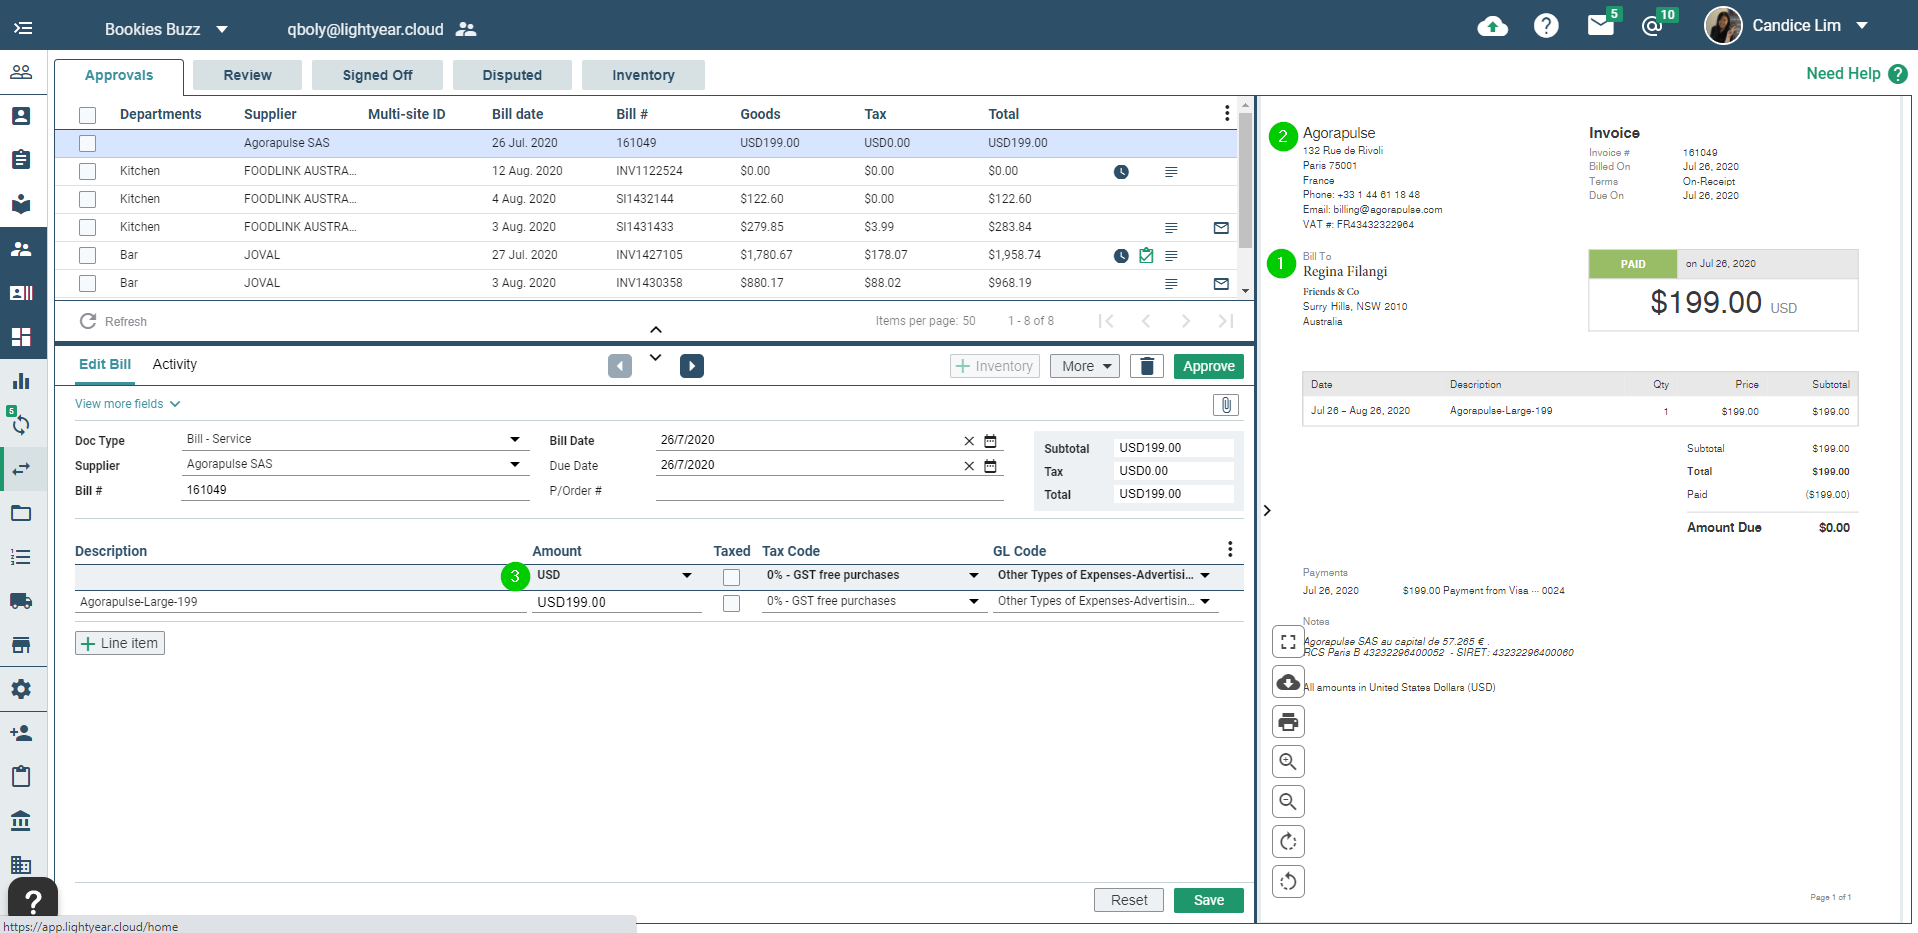The height and width of the screenshot is (933, 1918).
Task: Open the mail inbox icon with badge
Action: click(1600, 26)
